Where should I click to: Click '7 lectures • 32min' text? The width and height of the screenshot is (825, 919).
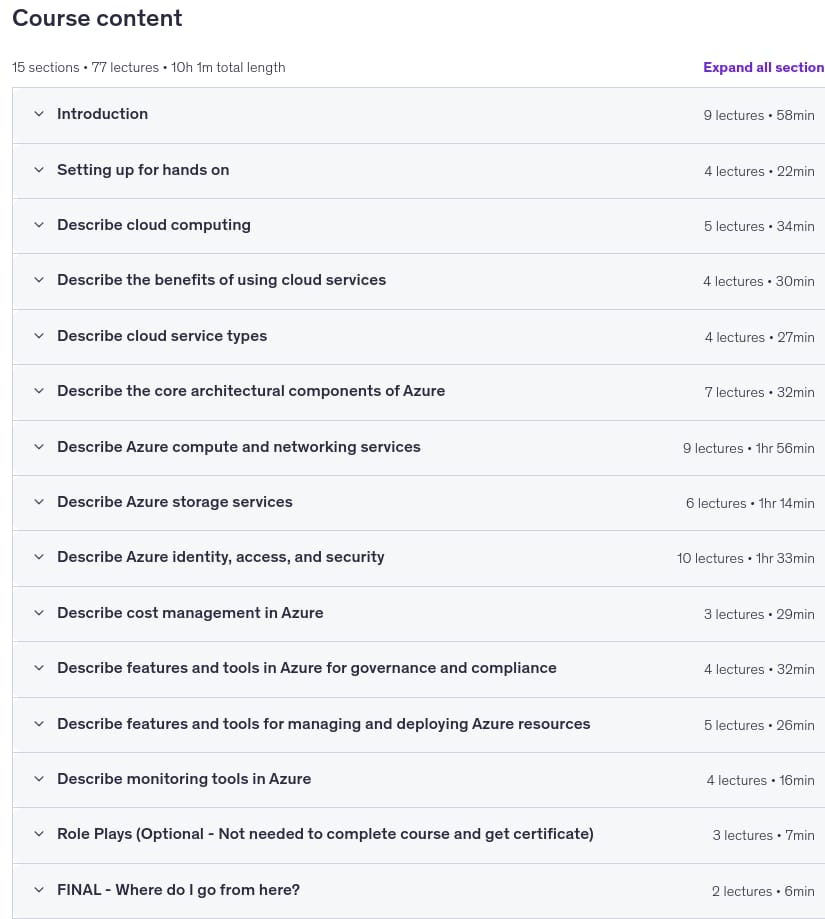[x=759, y=393]
